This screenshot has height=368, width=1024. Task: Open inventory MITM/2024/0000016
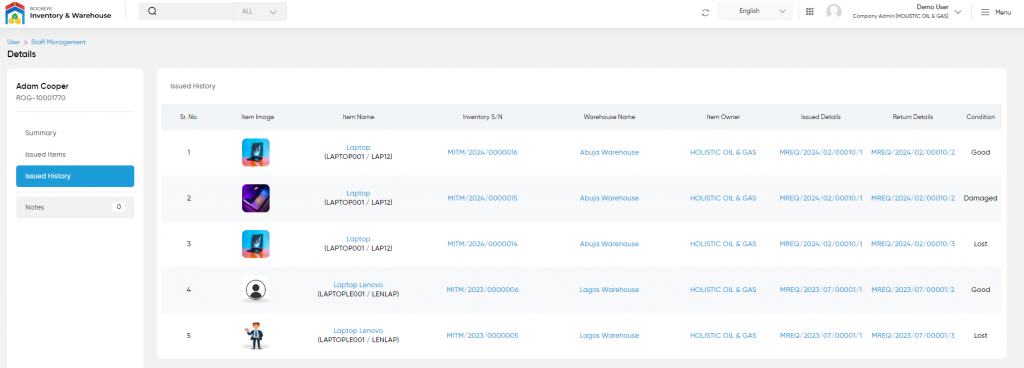(x=482, y=152)
